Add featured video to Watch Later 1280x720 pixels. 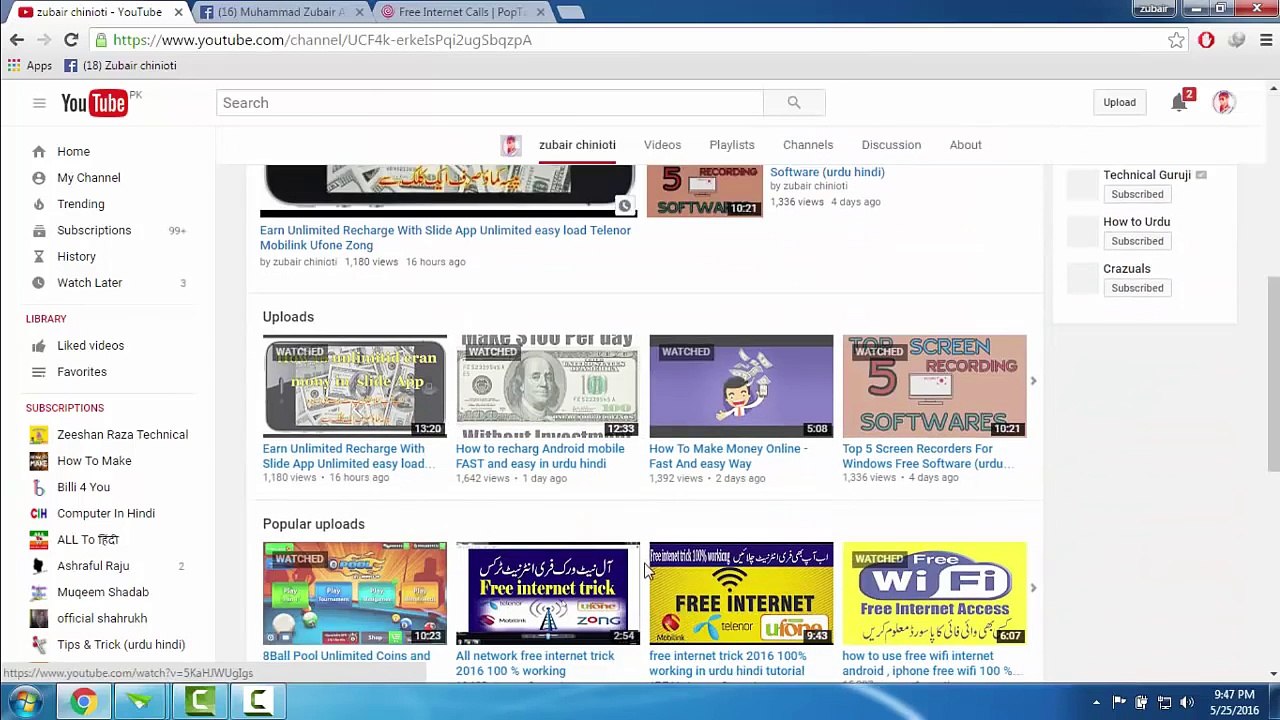624,206
